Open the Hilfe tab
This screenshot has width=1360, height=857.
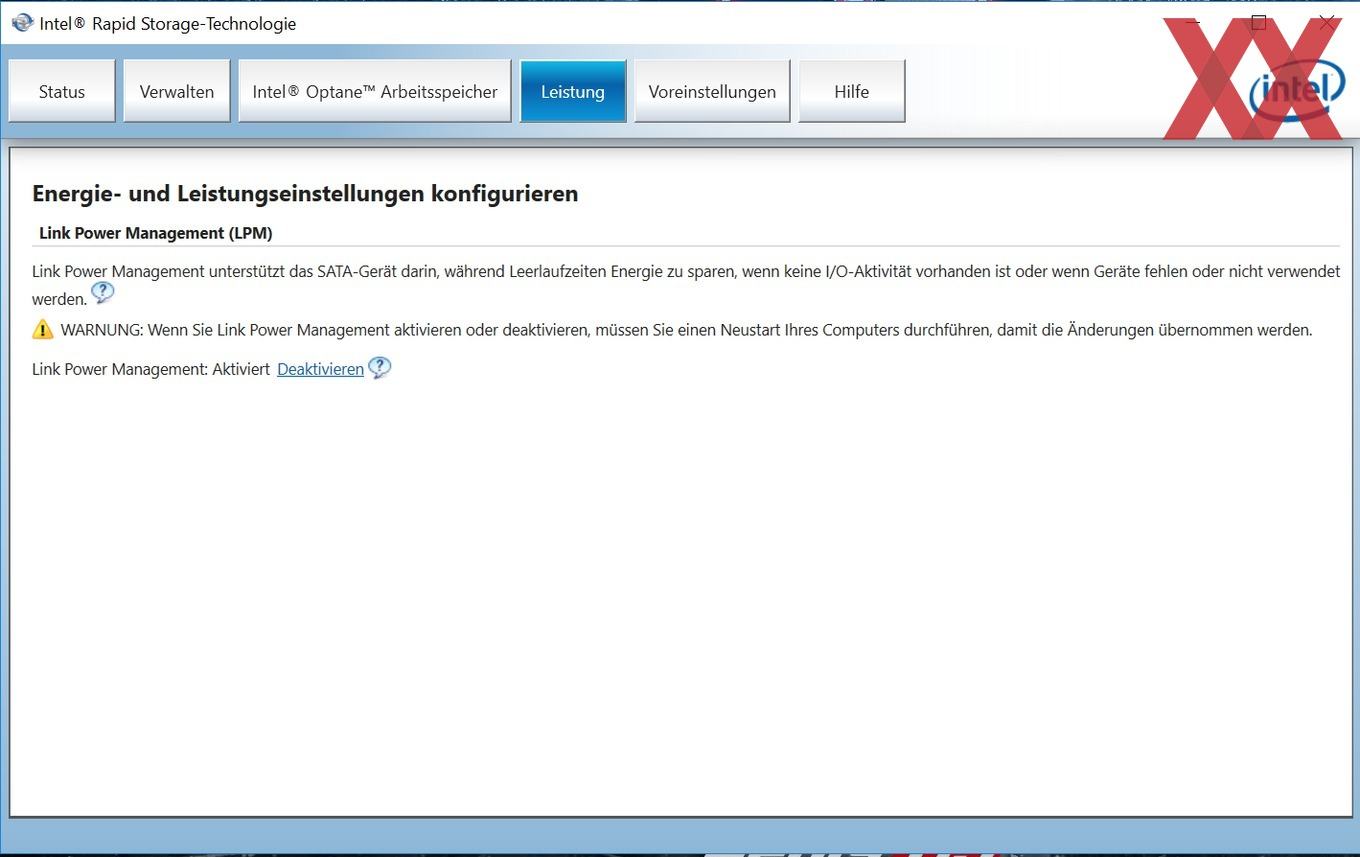pyautogui.click(x=852, y=91)
